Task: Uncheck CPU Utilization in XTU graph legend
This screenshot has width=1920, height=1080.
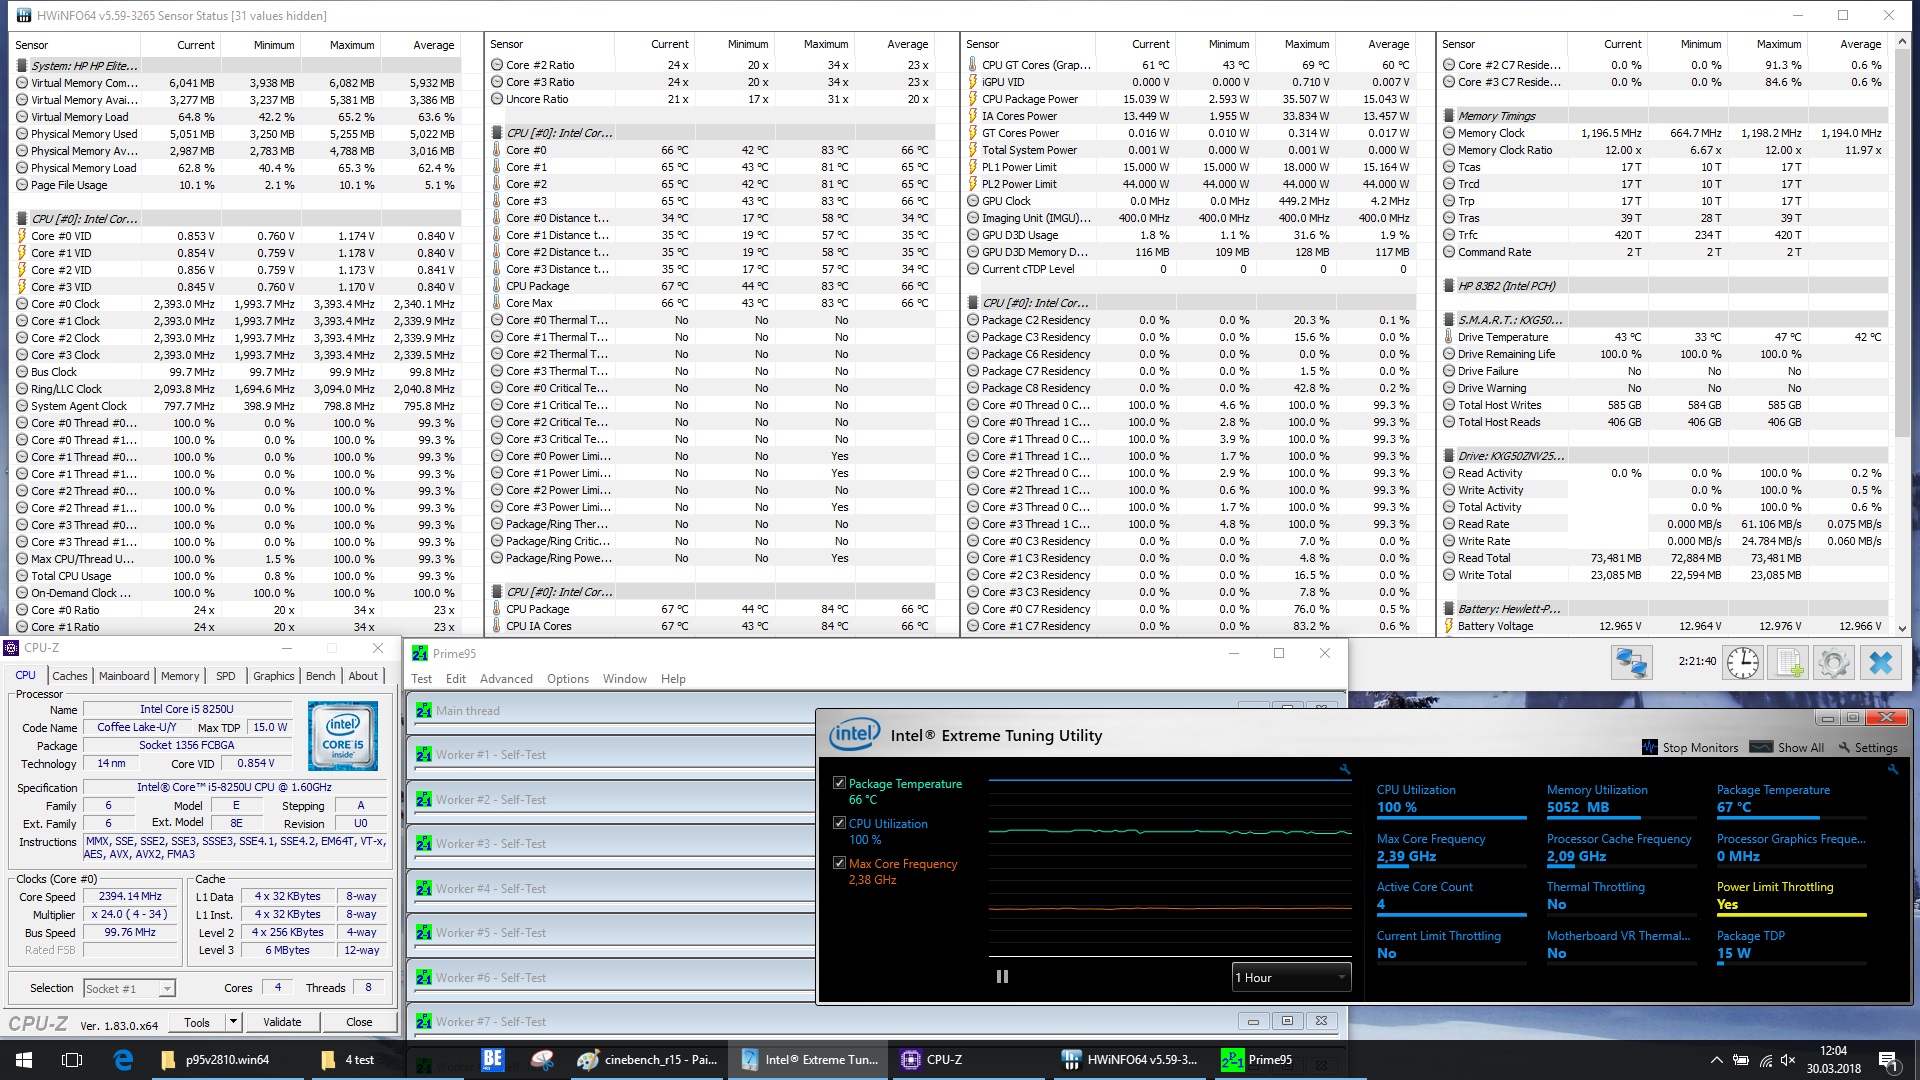Action: (840, 823)
